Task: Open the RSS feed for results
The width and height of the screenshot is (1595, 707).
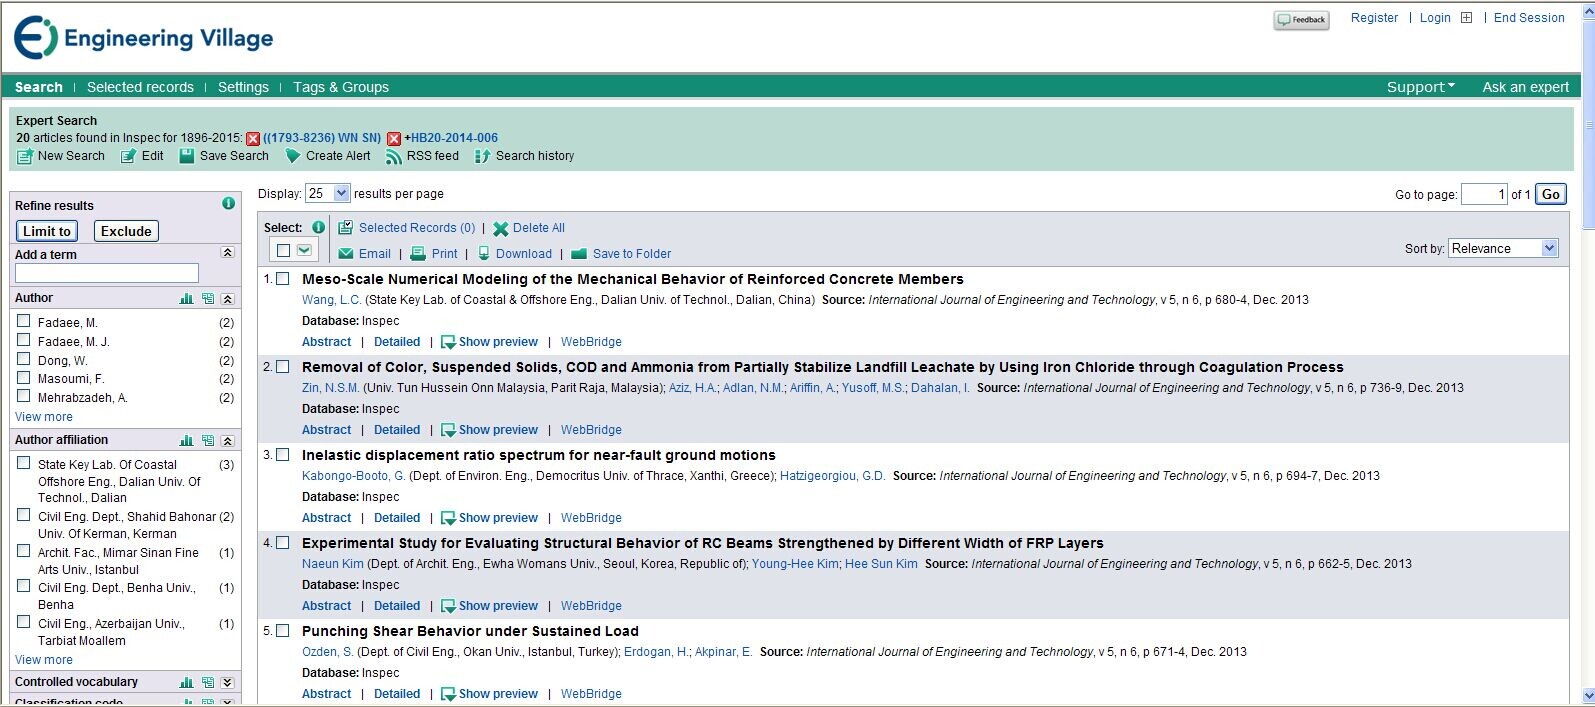Action: coord(422,156)
